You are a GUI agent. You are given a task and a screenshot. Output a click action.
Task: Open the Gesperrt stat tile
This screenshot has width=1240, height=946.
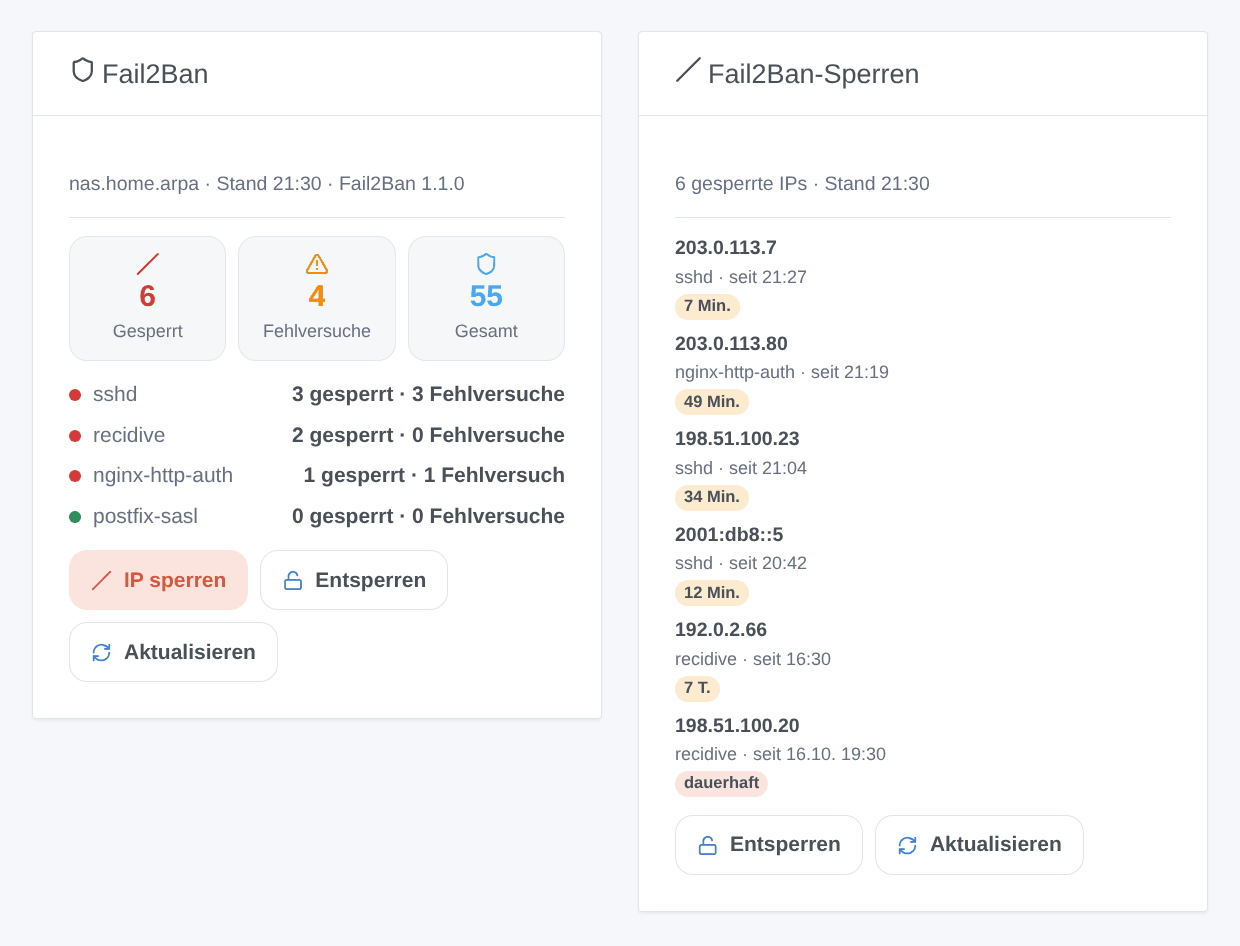point(148,298)
